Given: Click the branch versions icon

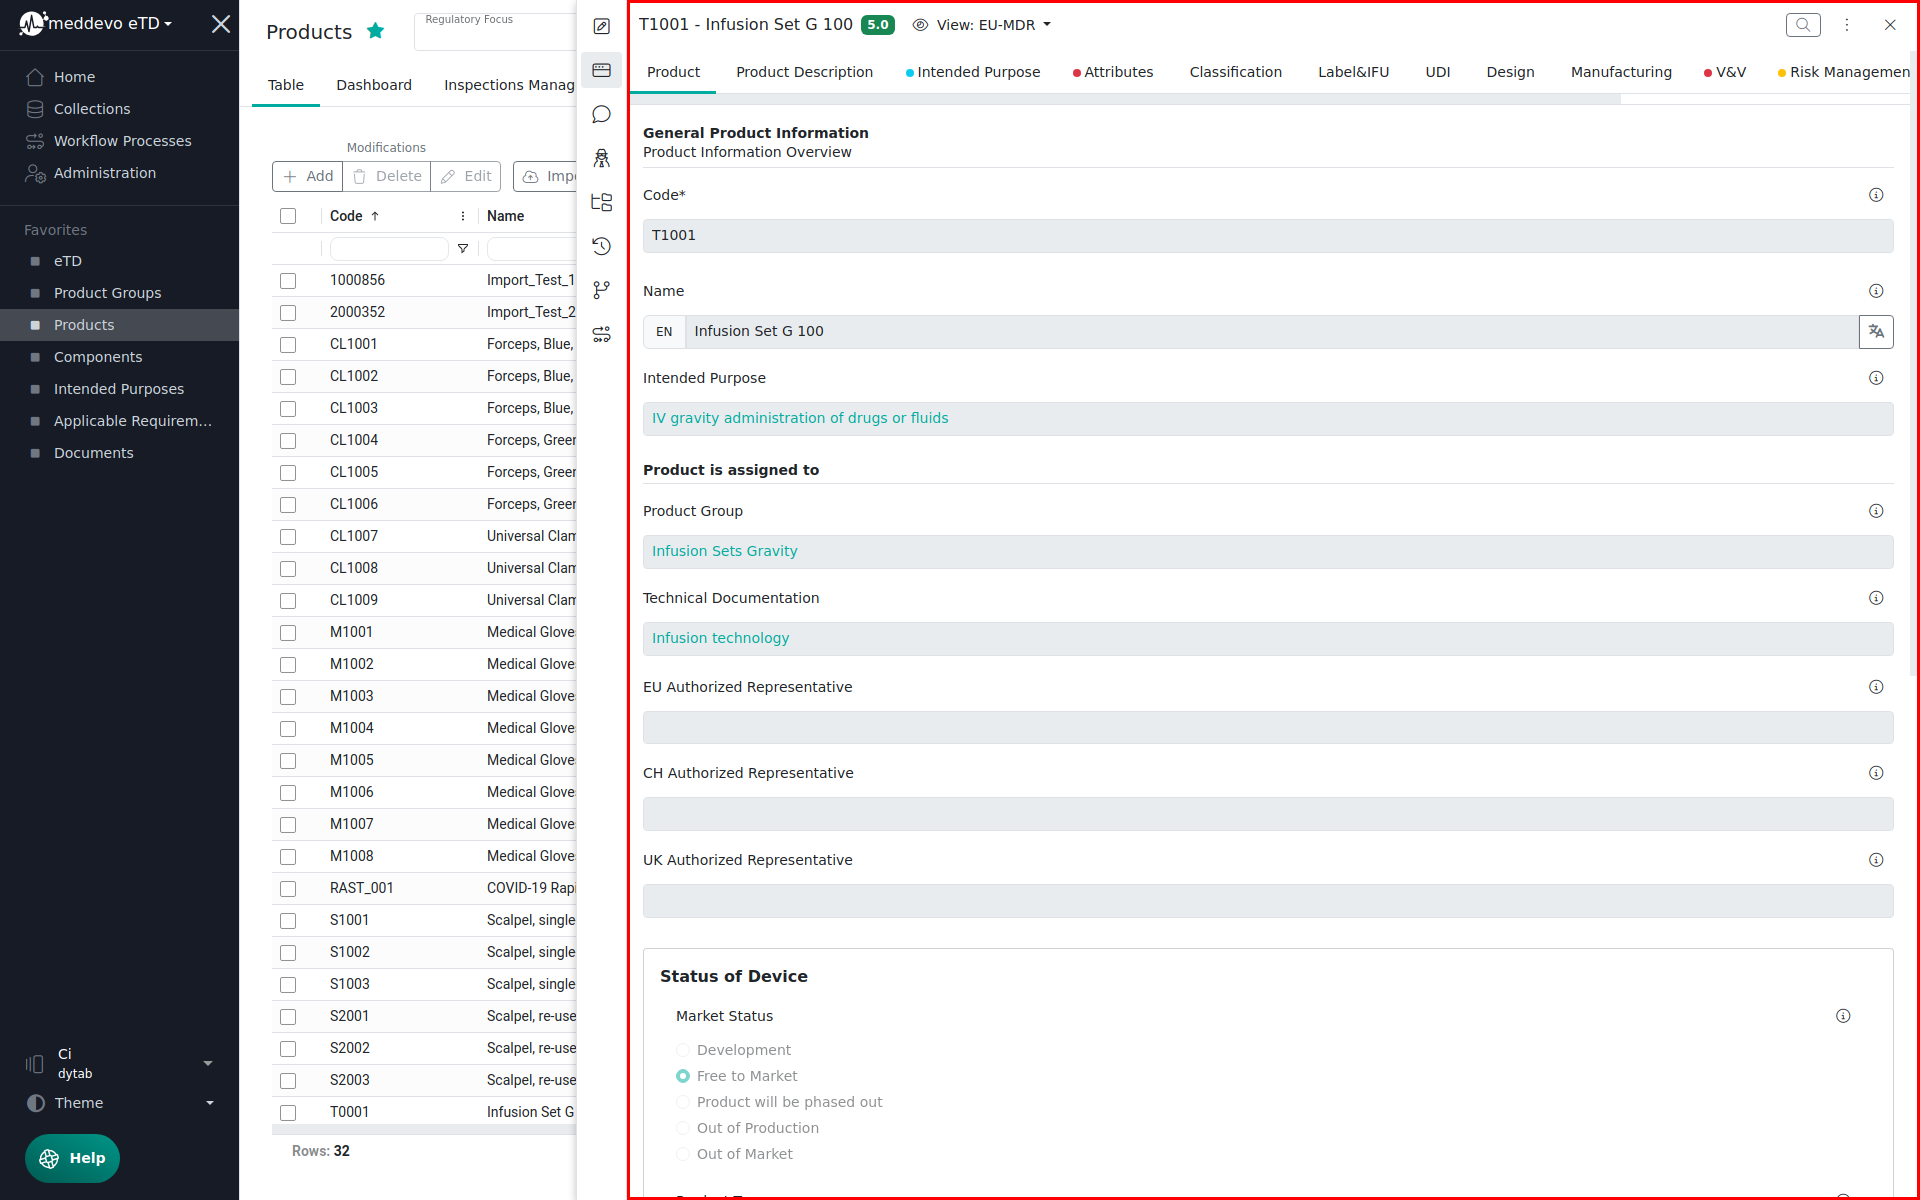Looking at the screenshot, I should [601, 290].
